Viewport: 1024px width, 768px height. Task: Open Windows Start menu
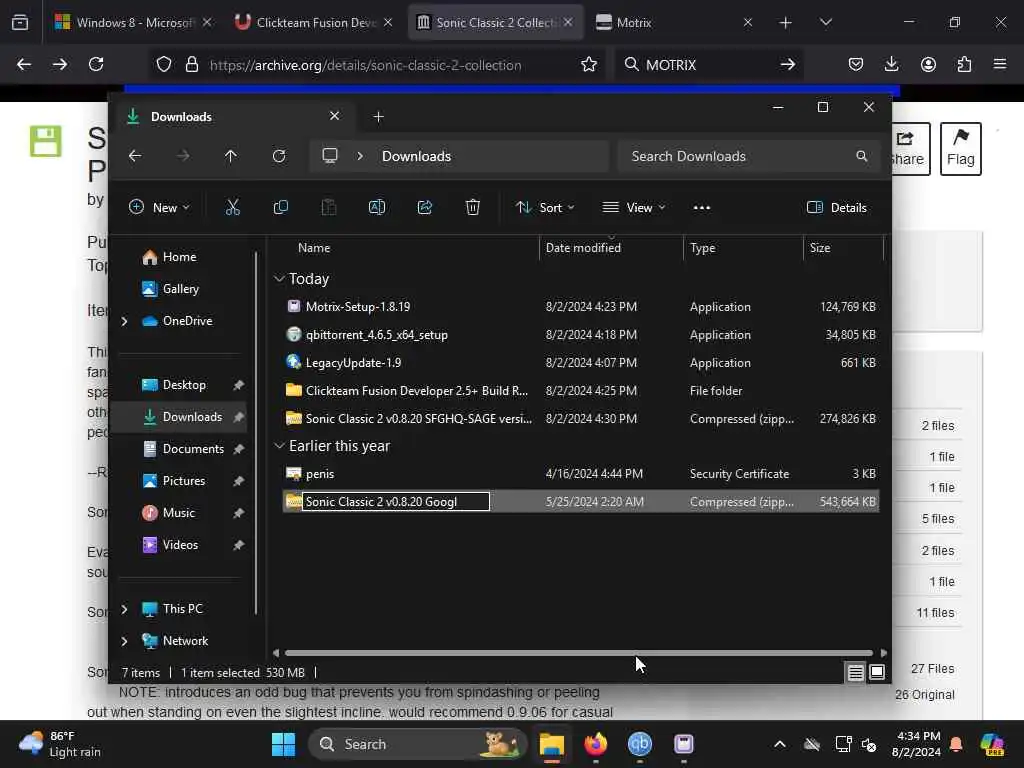click(283, 744)
